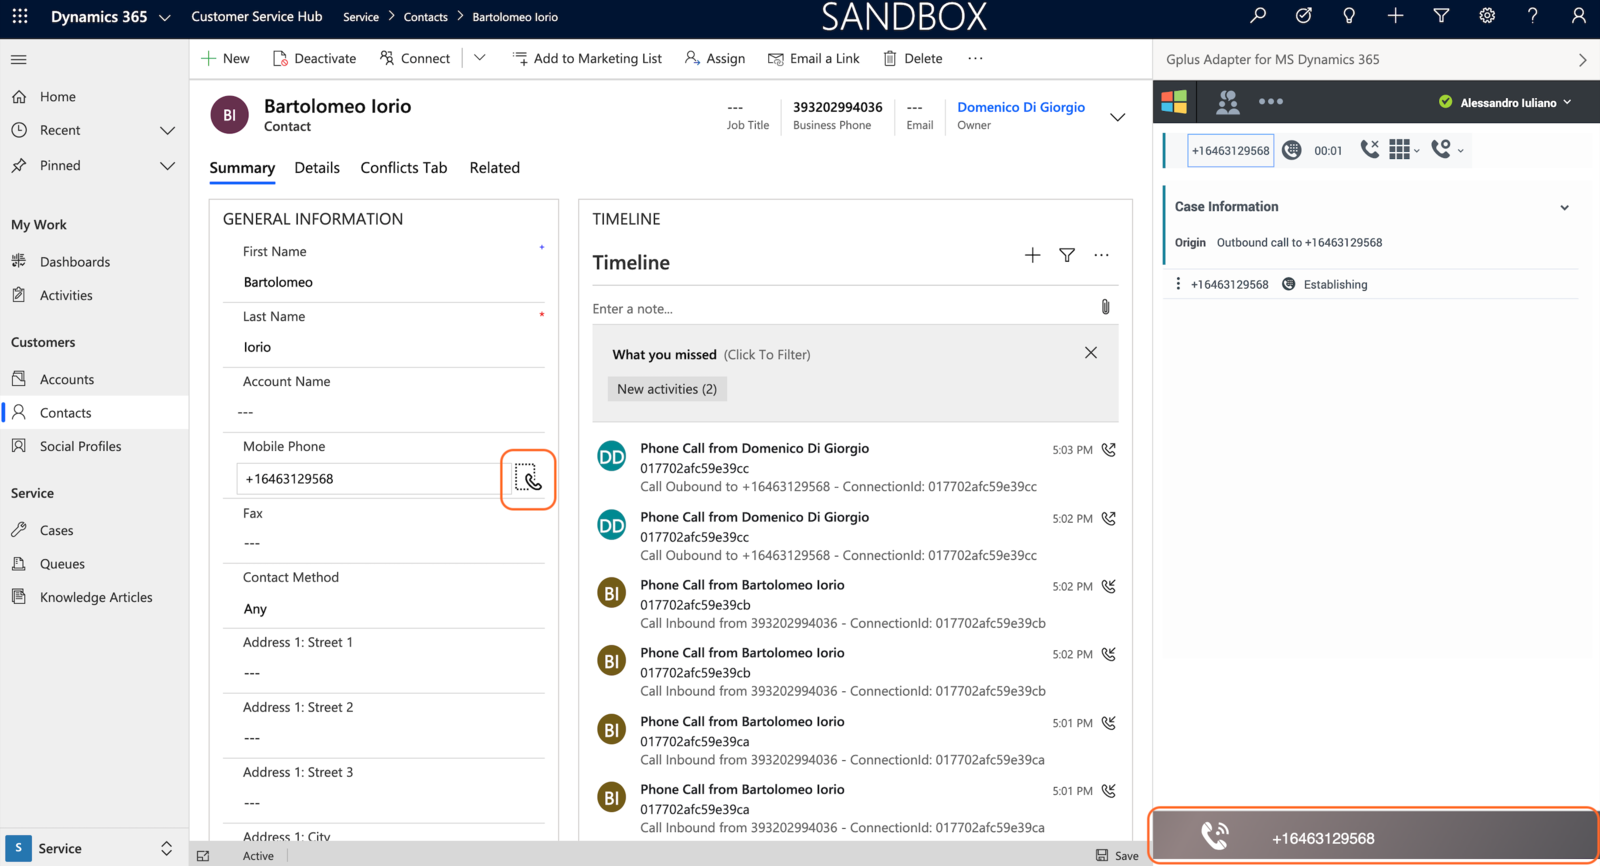Viewport: 1600px width, 866px height.
Task: Open the assistant lightbulb icon
Action: pos(1349,15)
